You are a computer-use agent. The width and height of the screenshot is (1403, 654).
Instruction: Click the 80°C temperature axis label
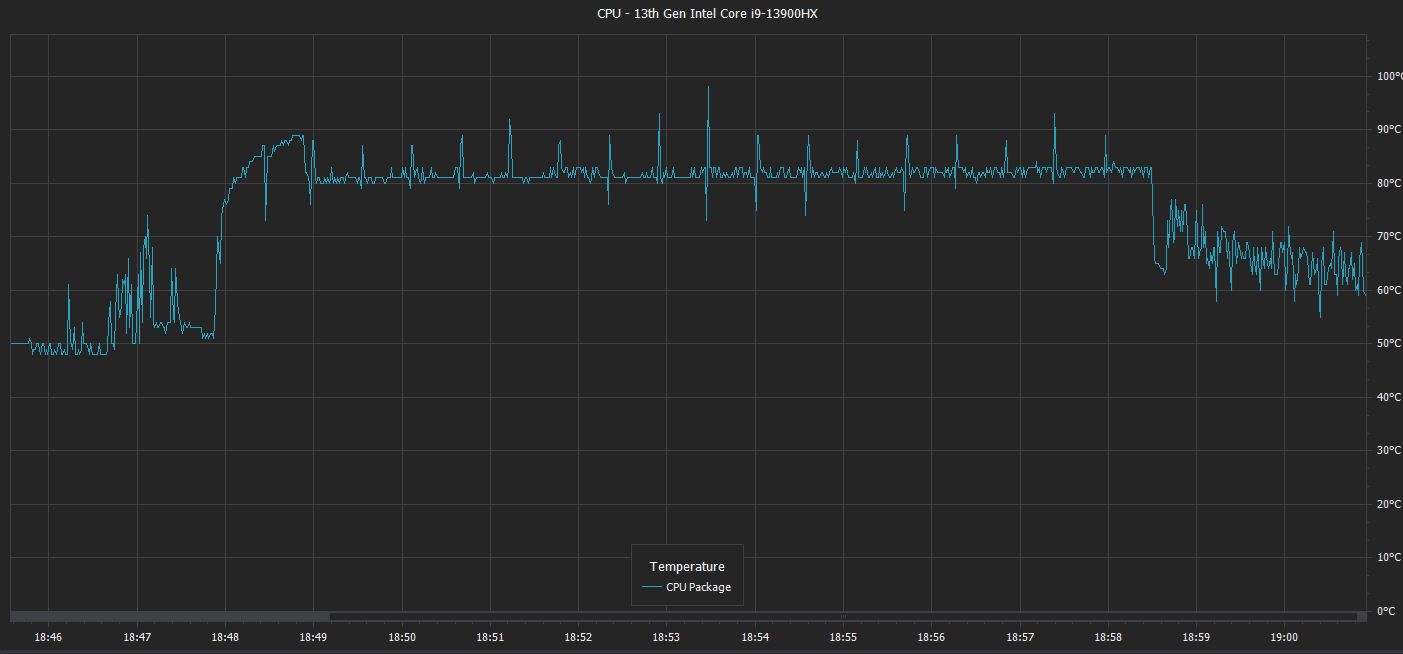tap(1389, 183)
